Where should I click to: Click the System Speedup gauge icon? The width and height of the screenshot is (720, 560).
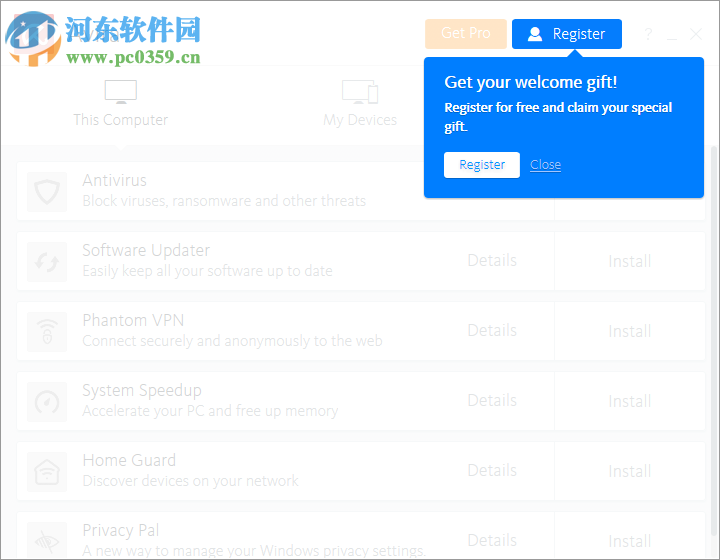pos(47,402)
